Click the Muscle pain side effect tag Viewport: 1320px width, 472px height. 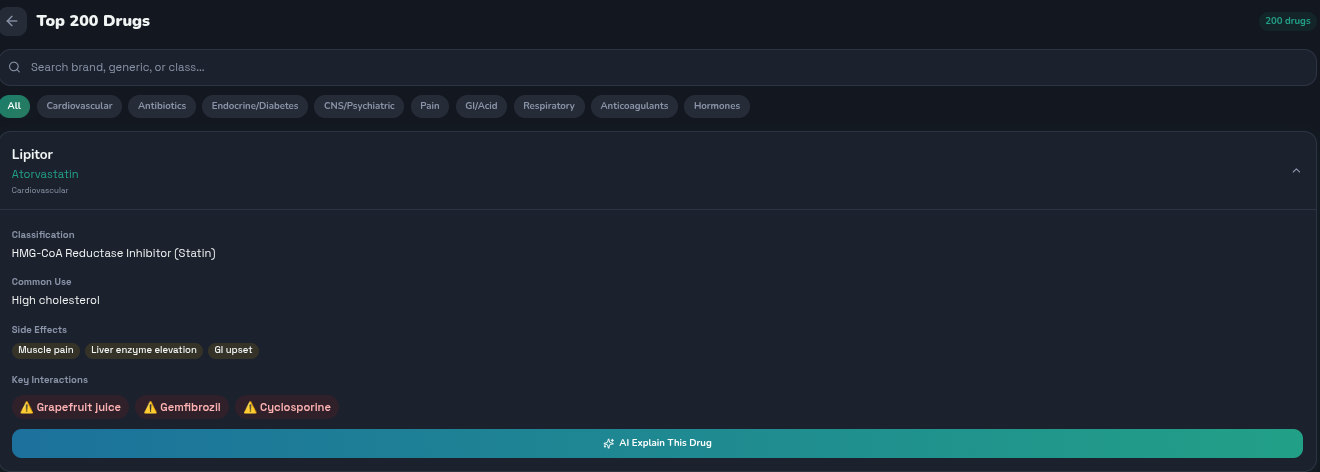46,350
